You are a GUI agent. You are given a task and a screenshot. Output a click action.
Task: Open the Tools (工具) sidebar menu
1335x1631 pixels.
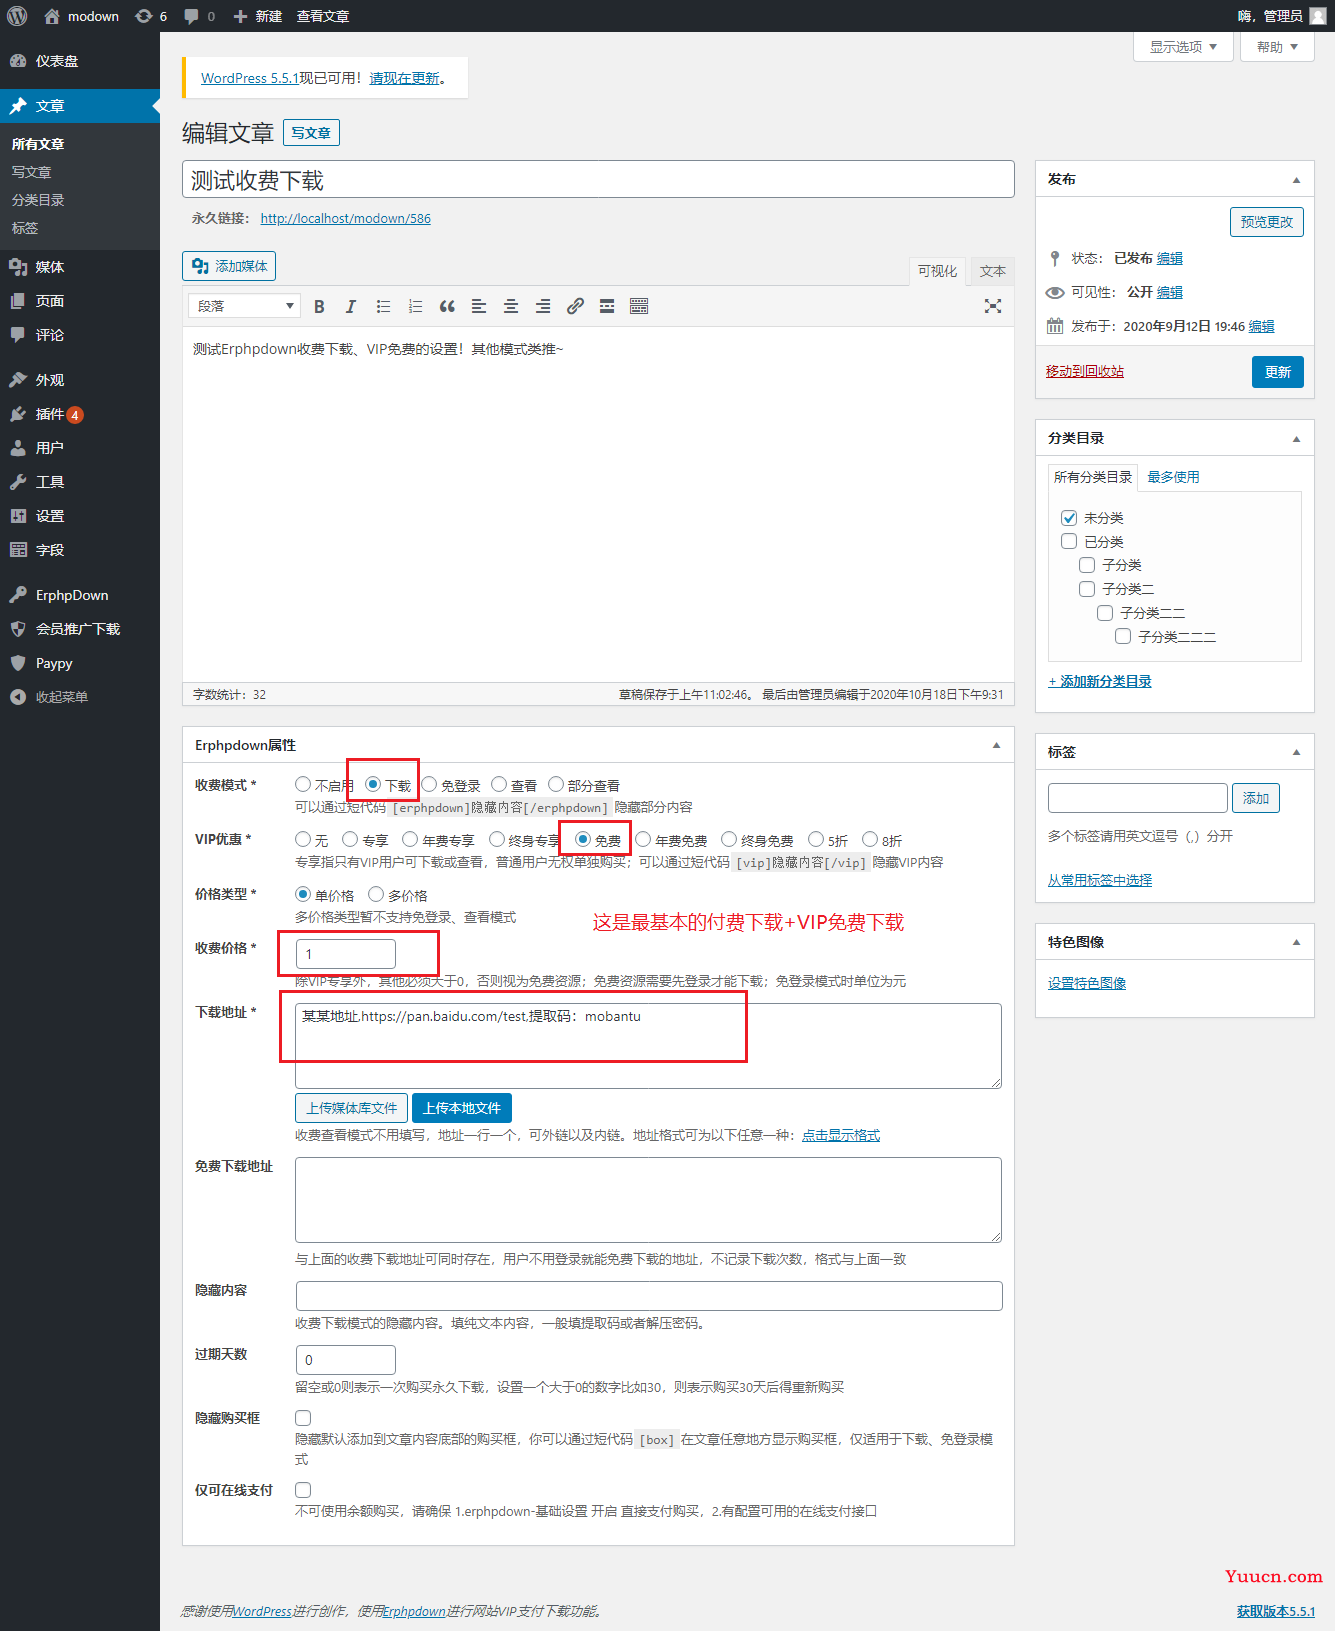click(80, 482)
